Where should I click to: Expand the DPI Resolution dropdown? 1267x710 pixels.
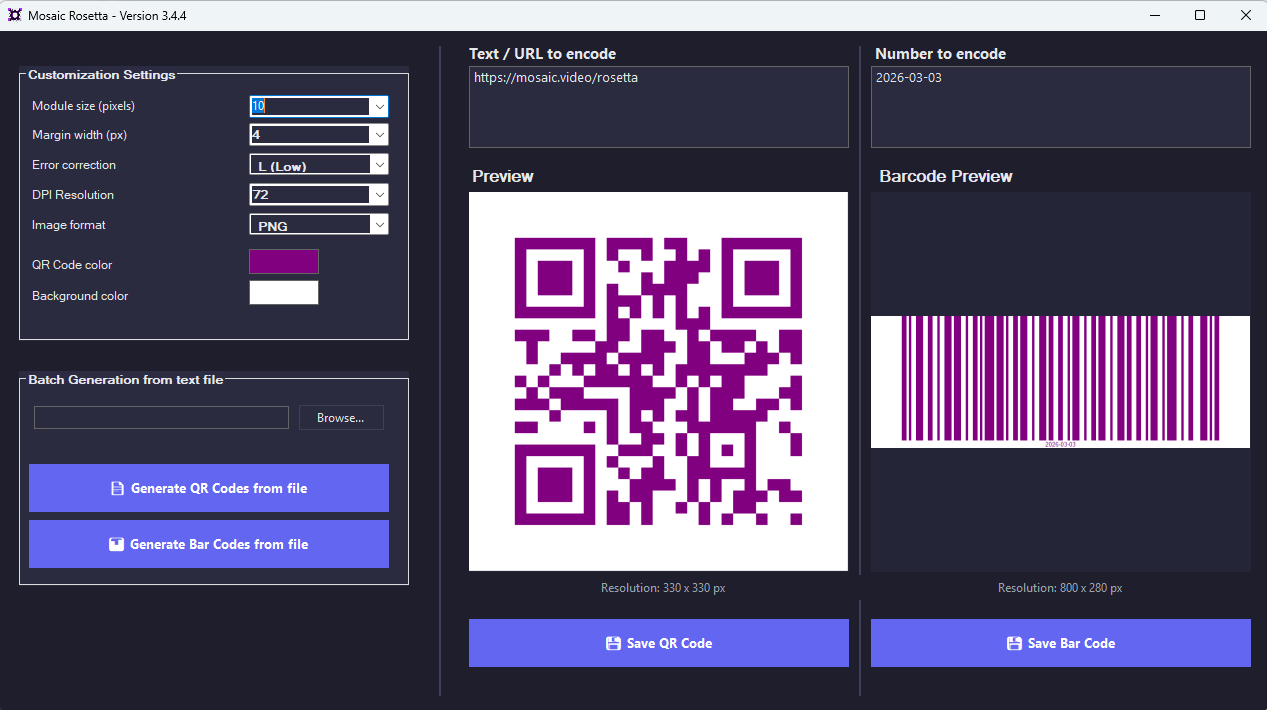[379, 195]
